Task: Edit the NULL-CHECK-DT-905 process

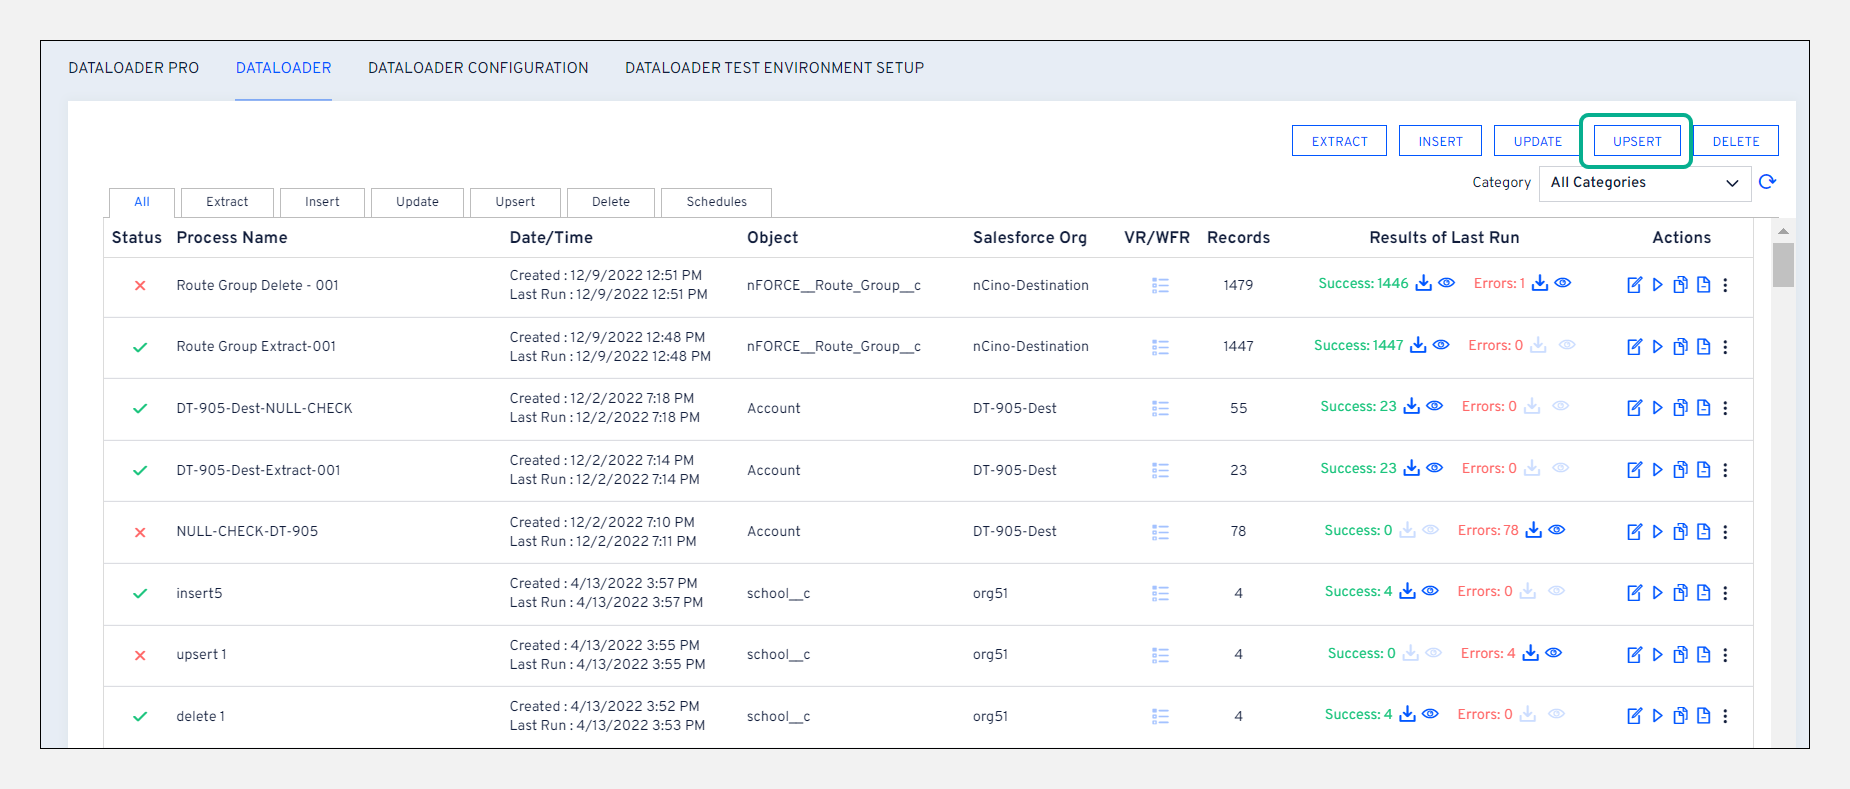Action: tap(1634, 532)
